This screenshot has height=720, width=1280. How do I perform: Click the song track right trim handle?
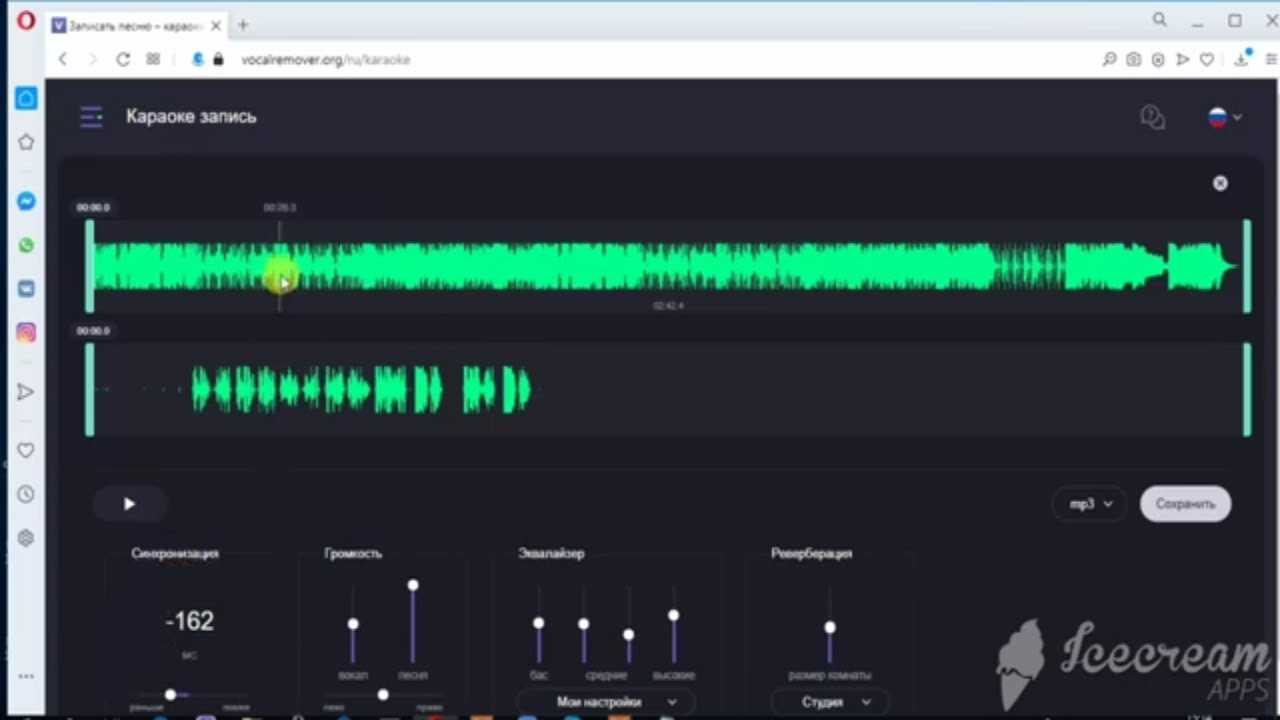pyautogui.click(x=1247, y=266)
